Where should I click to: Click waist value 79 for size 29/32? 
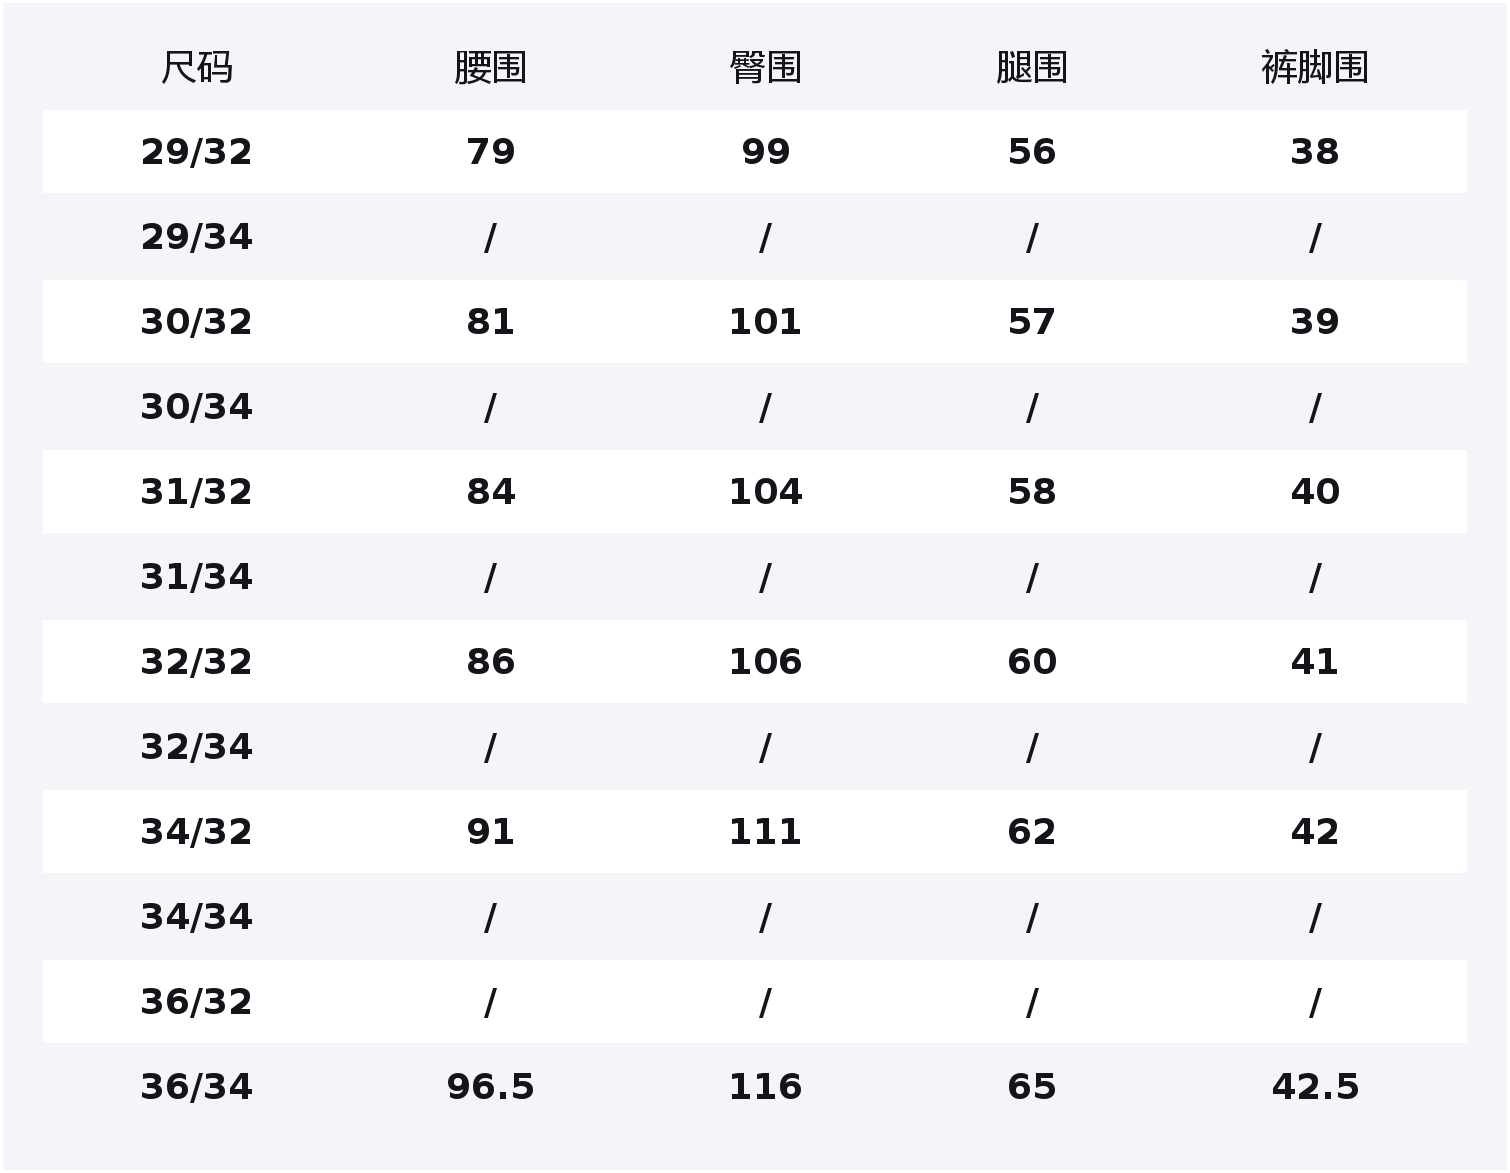click(490, 152)
